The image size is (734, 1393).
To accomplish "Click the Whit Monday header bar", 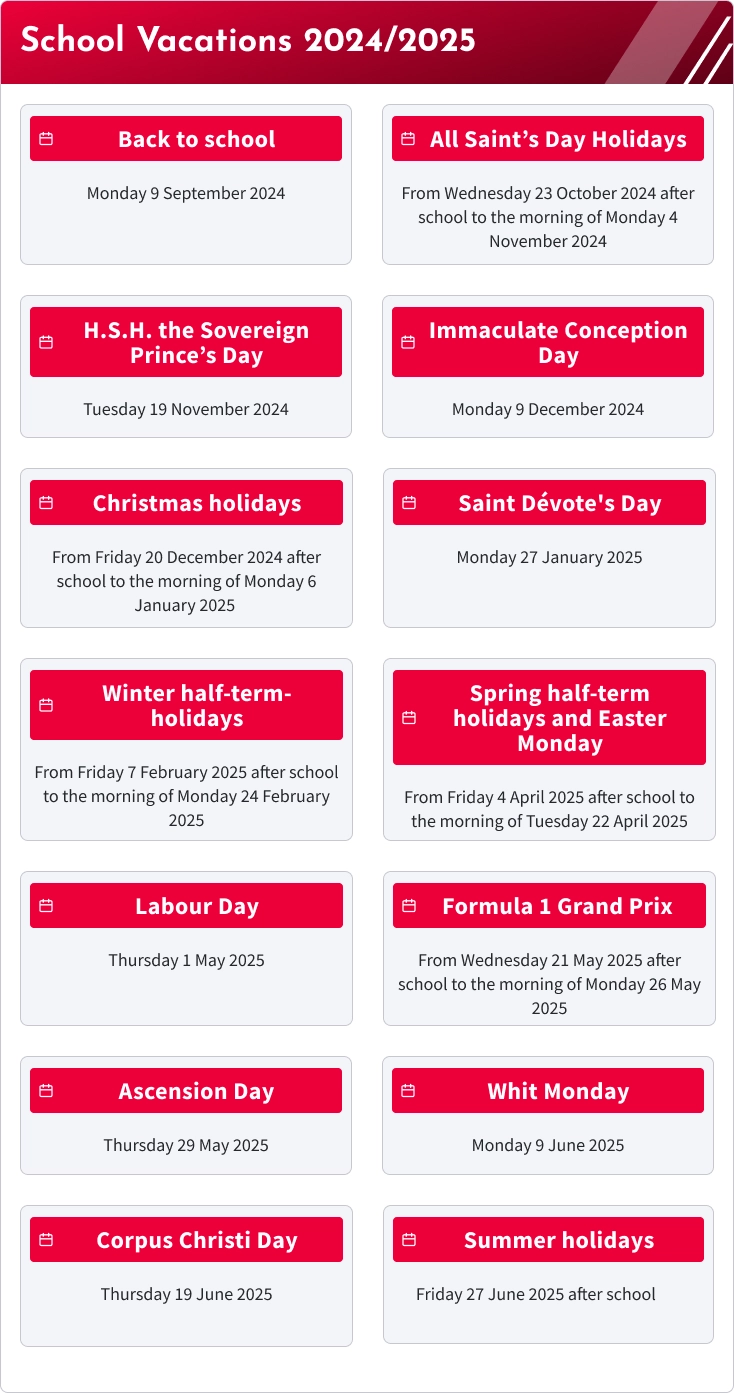I will point(548,1091).
